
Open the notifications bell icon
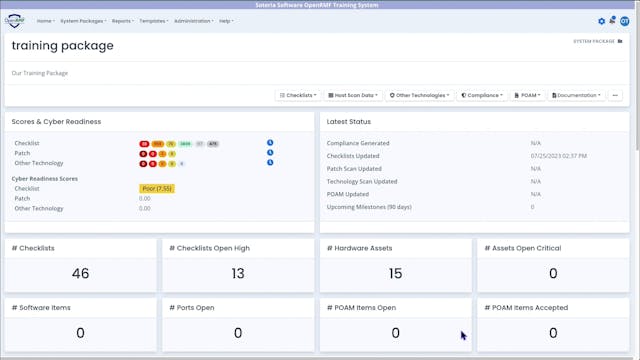click(x=612, y=20)
